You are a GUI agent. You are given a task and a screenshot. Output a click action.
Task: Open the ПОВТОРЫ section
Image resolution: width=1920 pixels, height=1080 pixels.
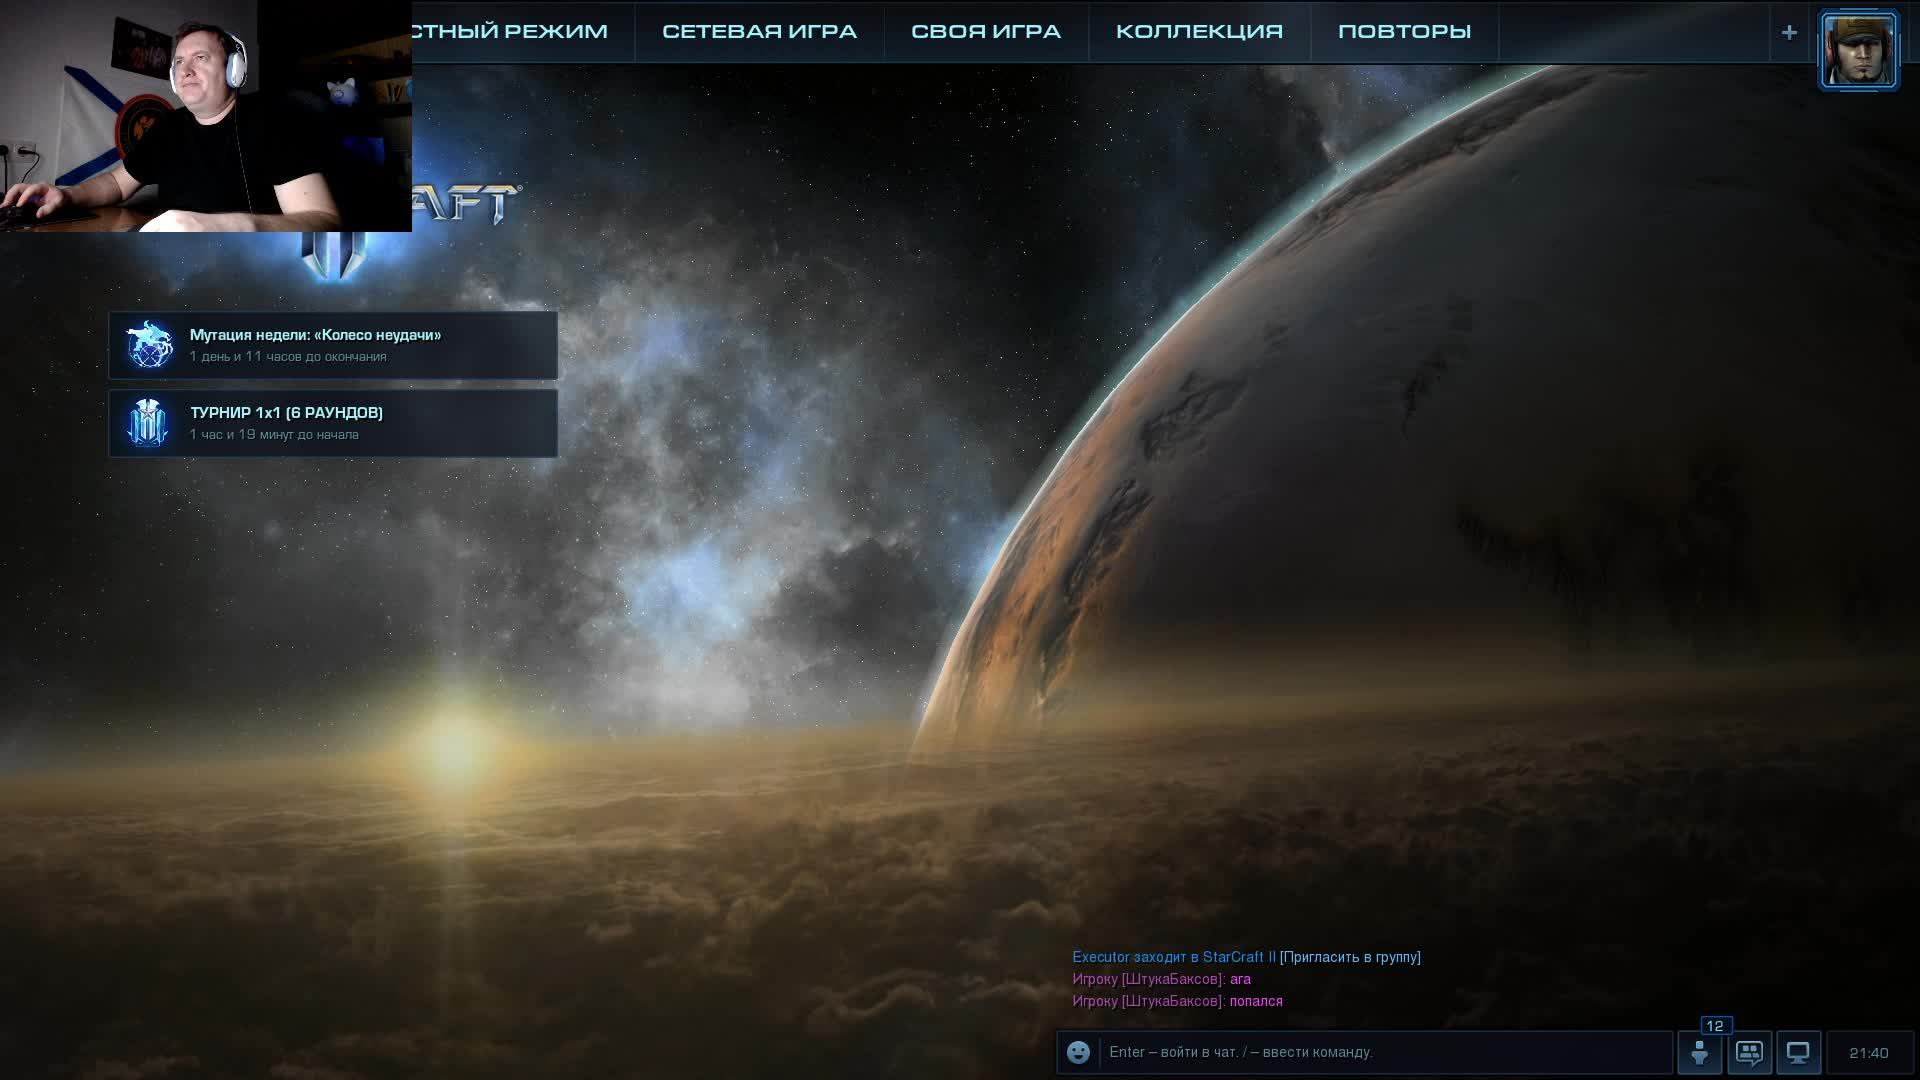(1404, 31)
